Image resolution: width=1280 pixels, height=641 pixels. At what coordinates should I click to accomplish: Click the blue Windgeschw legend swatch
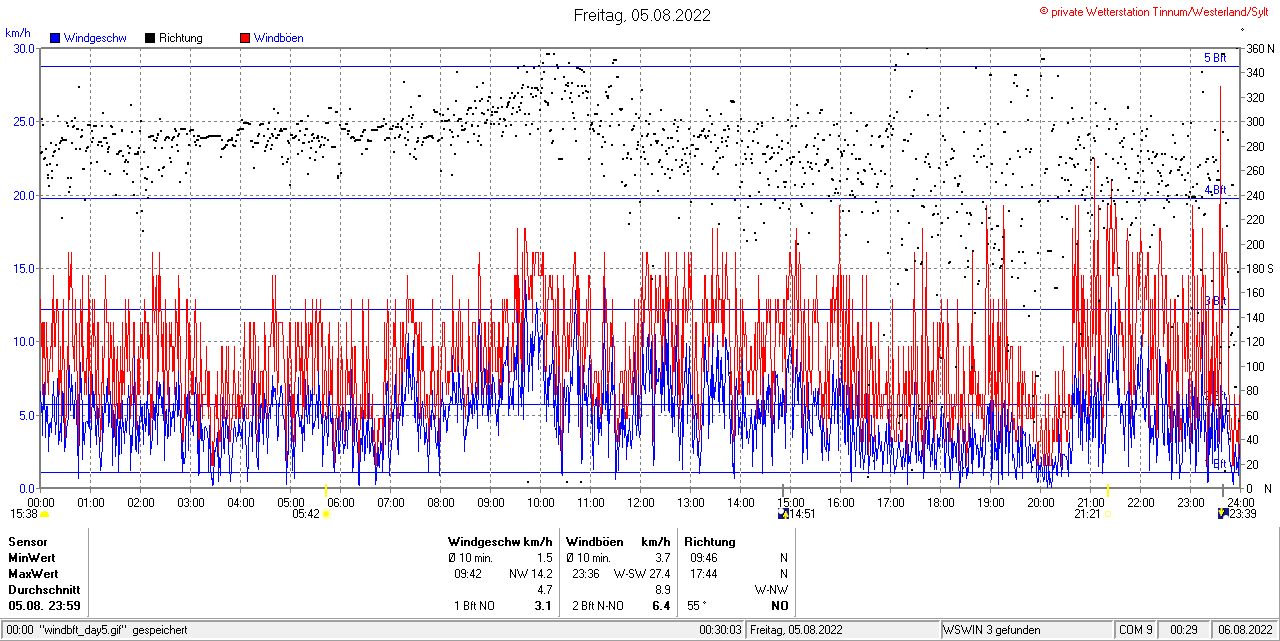(55, 38)
